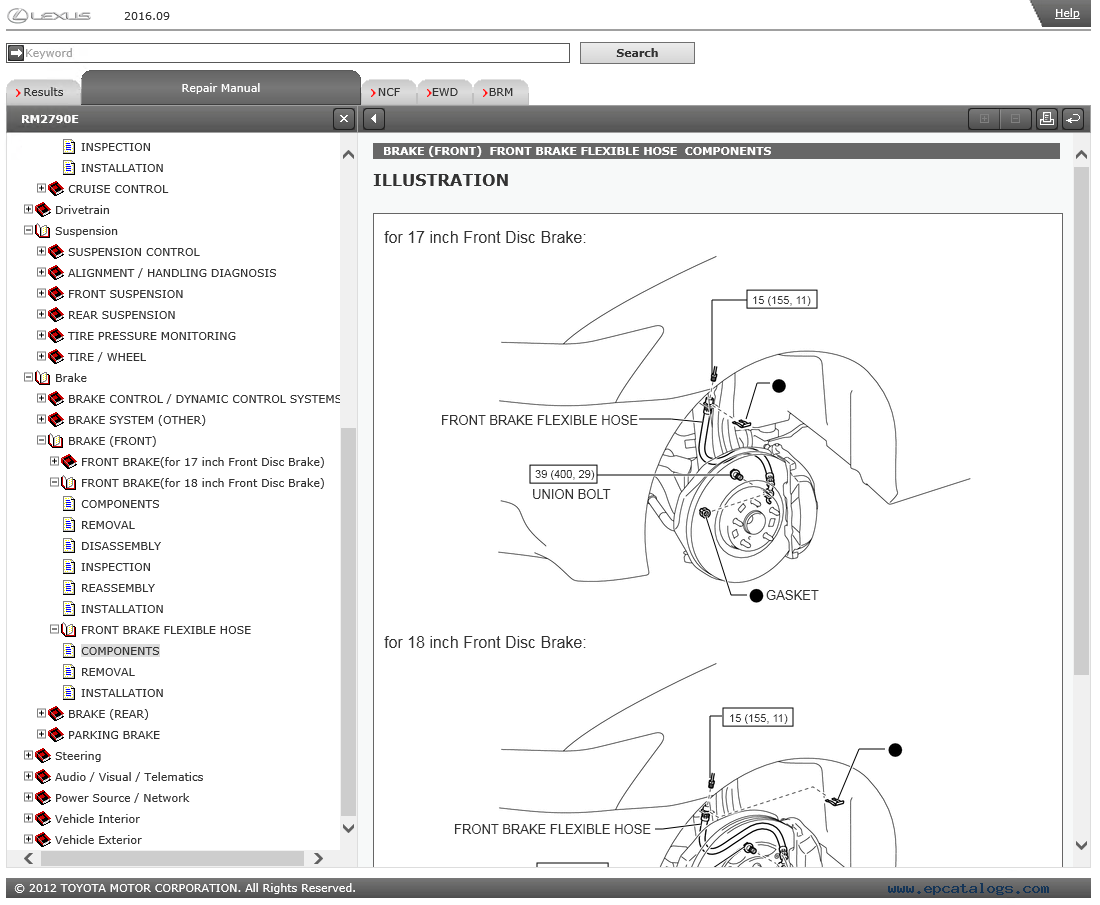Expand FRONT SUSPENSION node
Screen dimensions: 1100x905
click(41, 293)
